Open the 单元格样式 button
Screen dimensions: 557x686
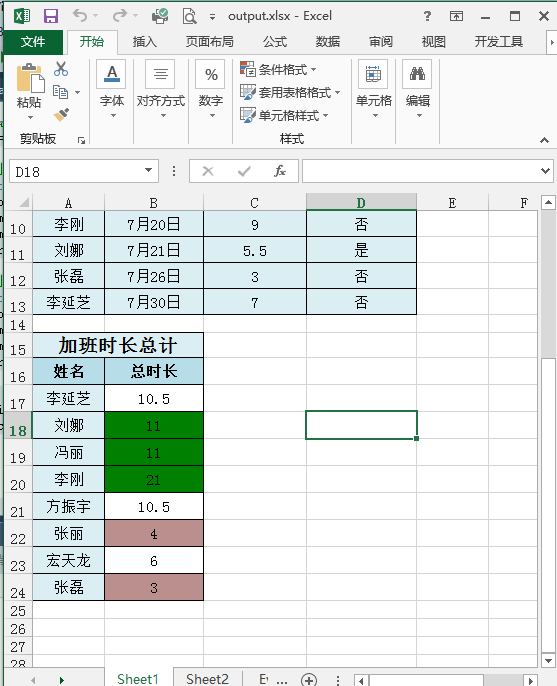(284, 116)
